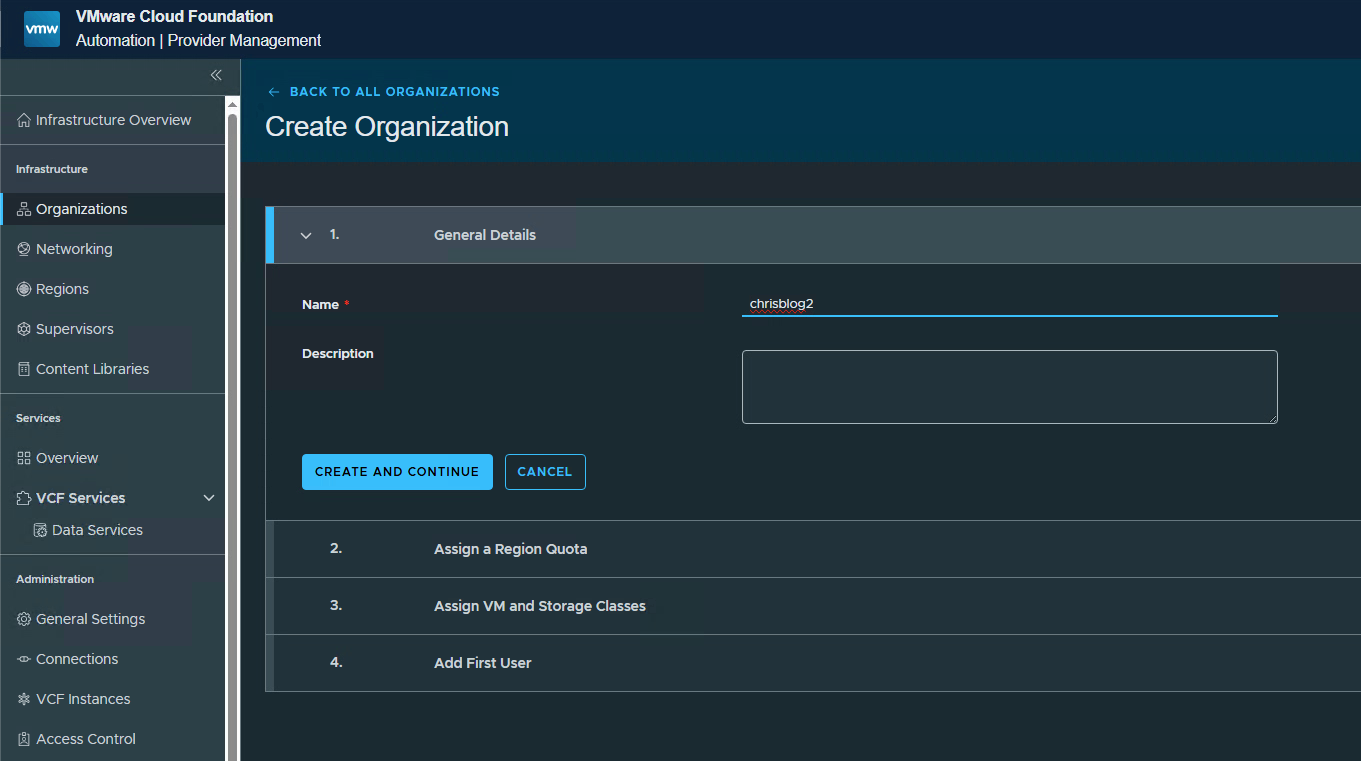The width and height of the screenshot is (1361, 761).
Task: Click Data Services icon
Action: (x=40, y=530)
